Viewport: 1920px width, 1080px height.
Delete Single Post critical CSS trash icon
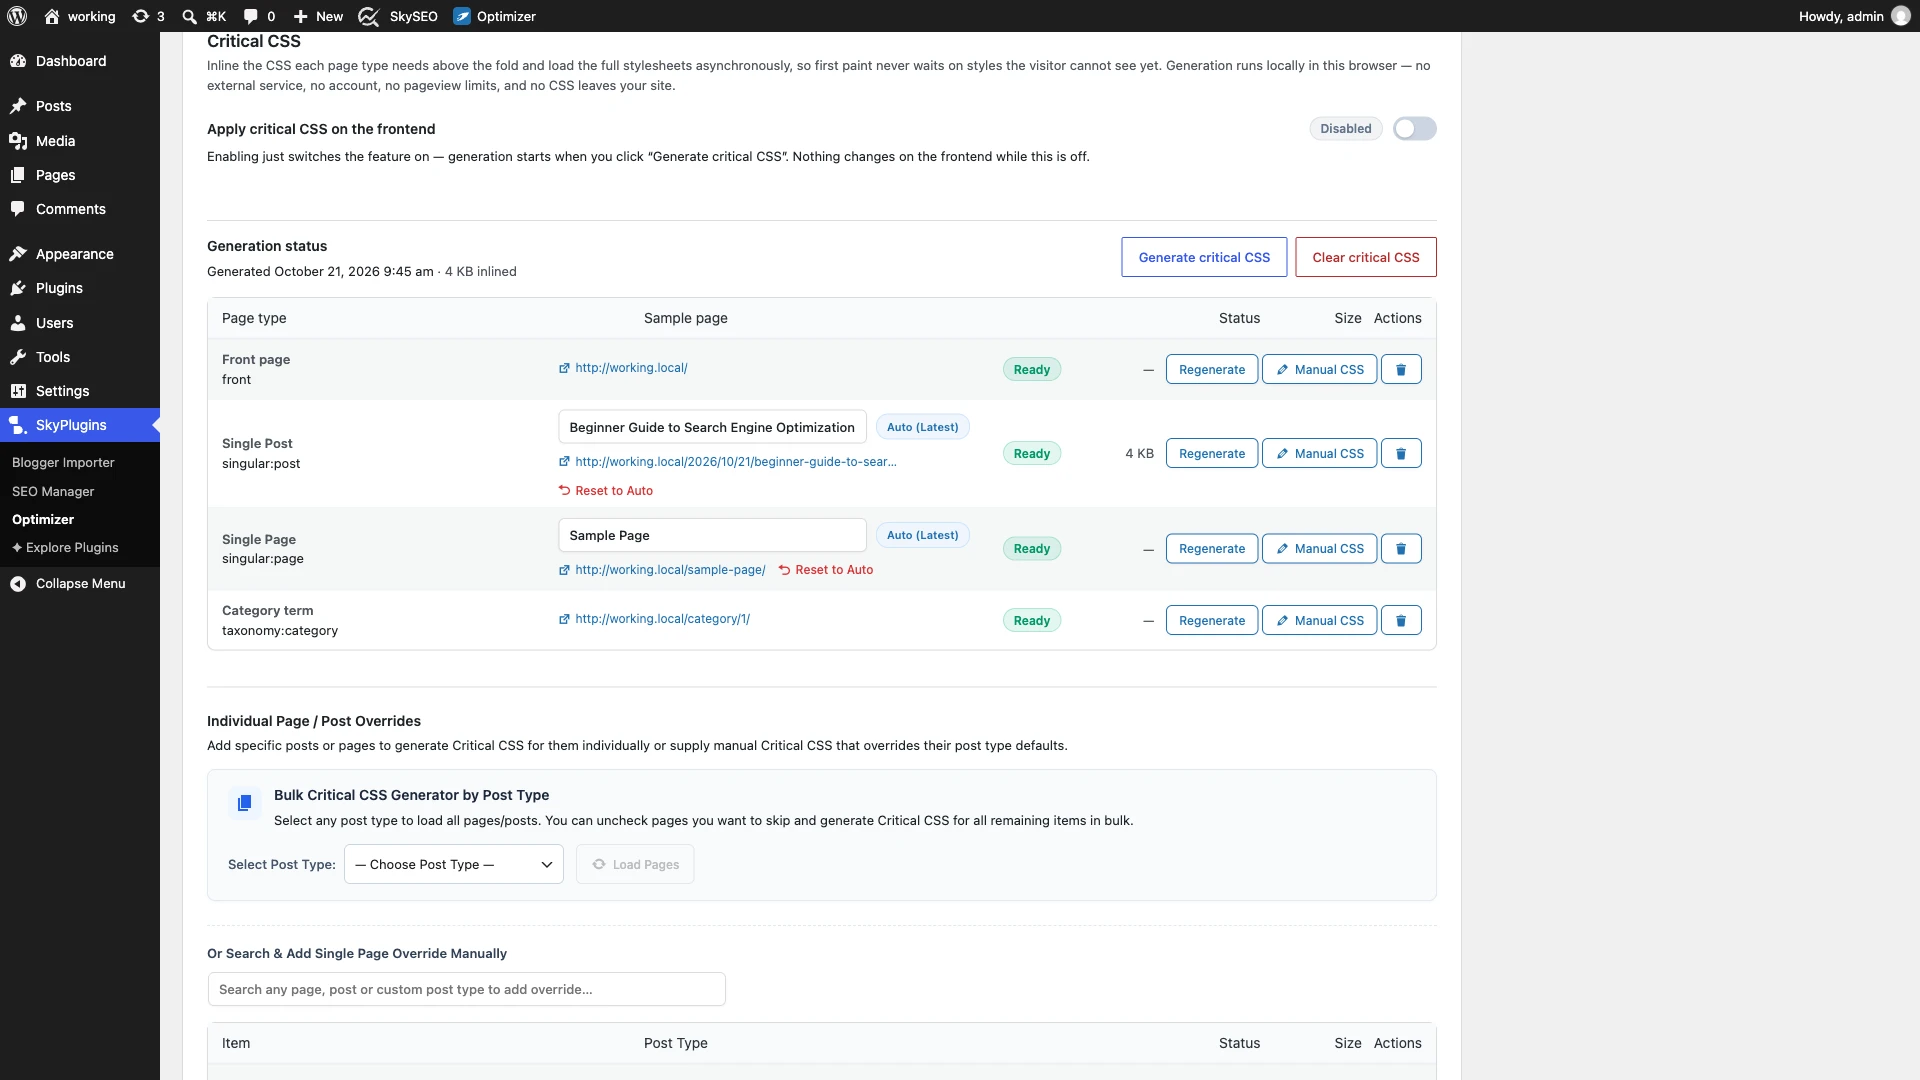pos(1401,454)
